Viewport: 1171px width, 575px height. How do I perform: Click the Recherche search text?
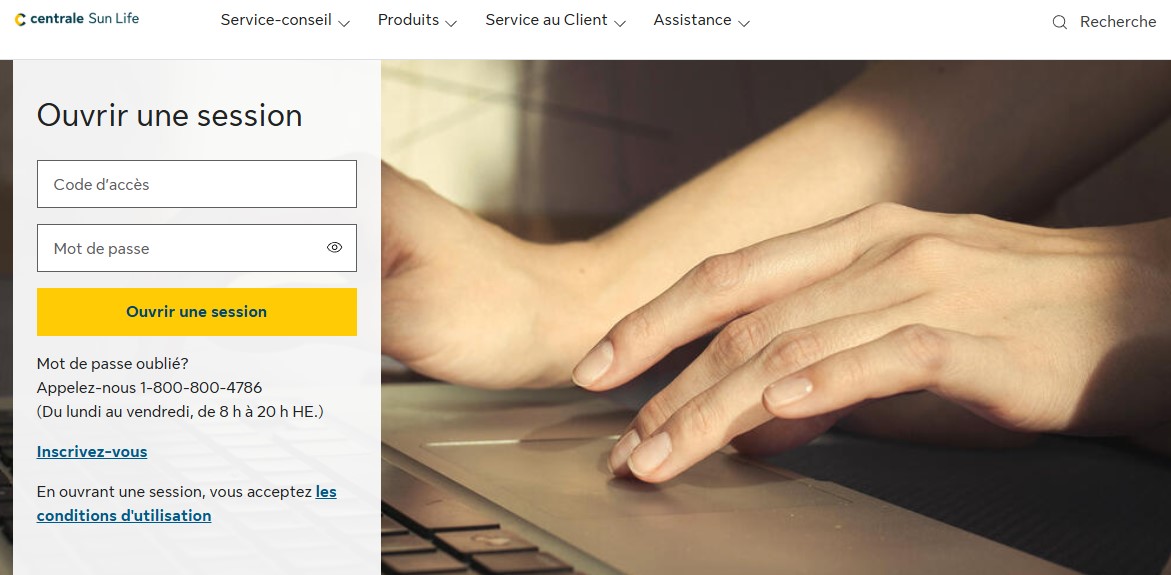(1118, 22)
